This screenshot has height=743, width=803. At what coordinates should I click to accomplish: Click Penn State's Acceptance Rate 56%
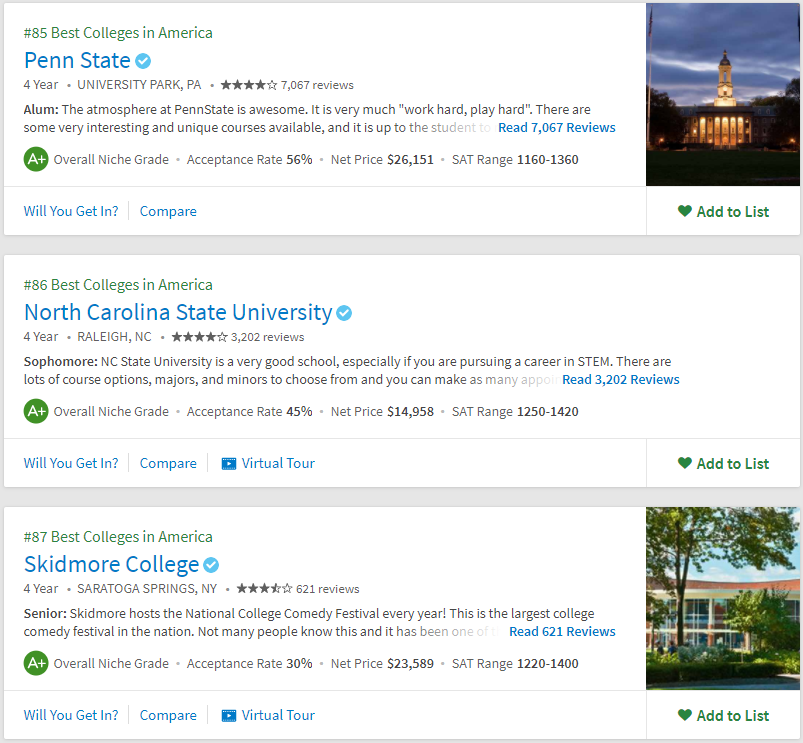(x=249, y=160)
